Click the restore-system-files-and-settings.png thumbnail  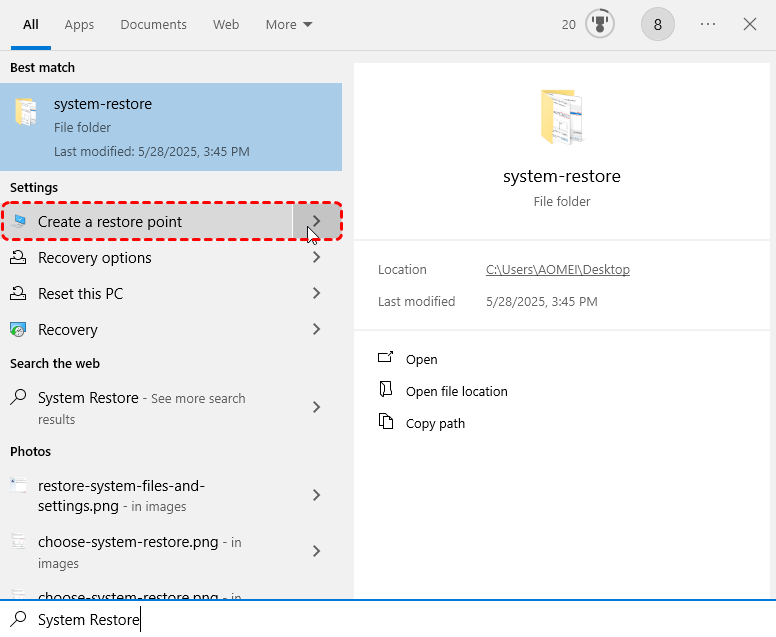tap(18, 485)
